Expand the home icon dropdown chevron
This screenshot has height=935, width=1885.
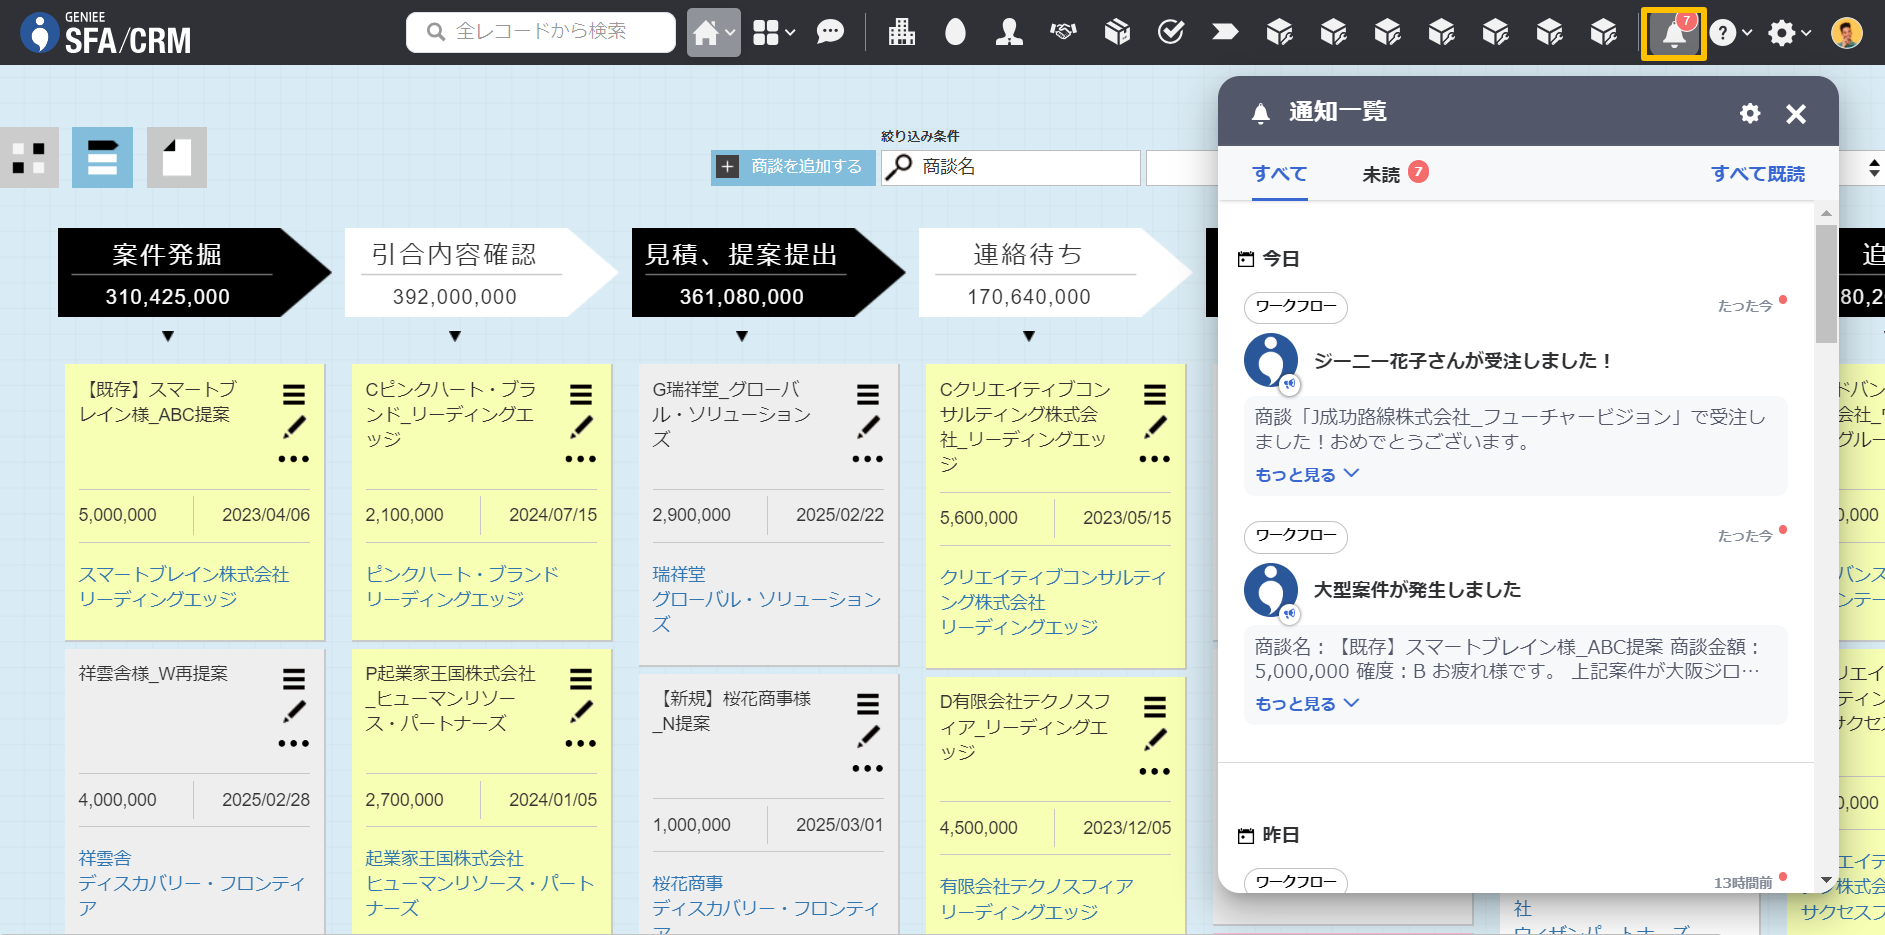point(731,33)
